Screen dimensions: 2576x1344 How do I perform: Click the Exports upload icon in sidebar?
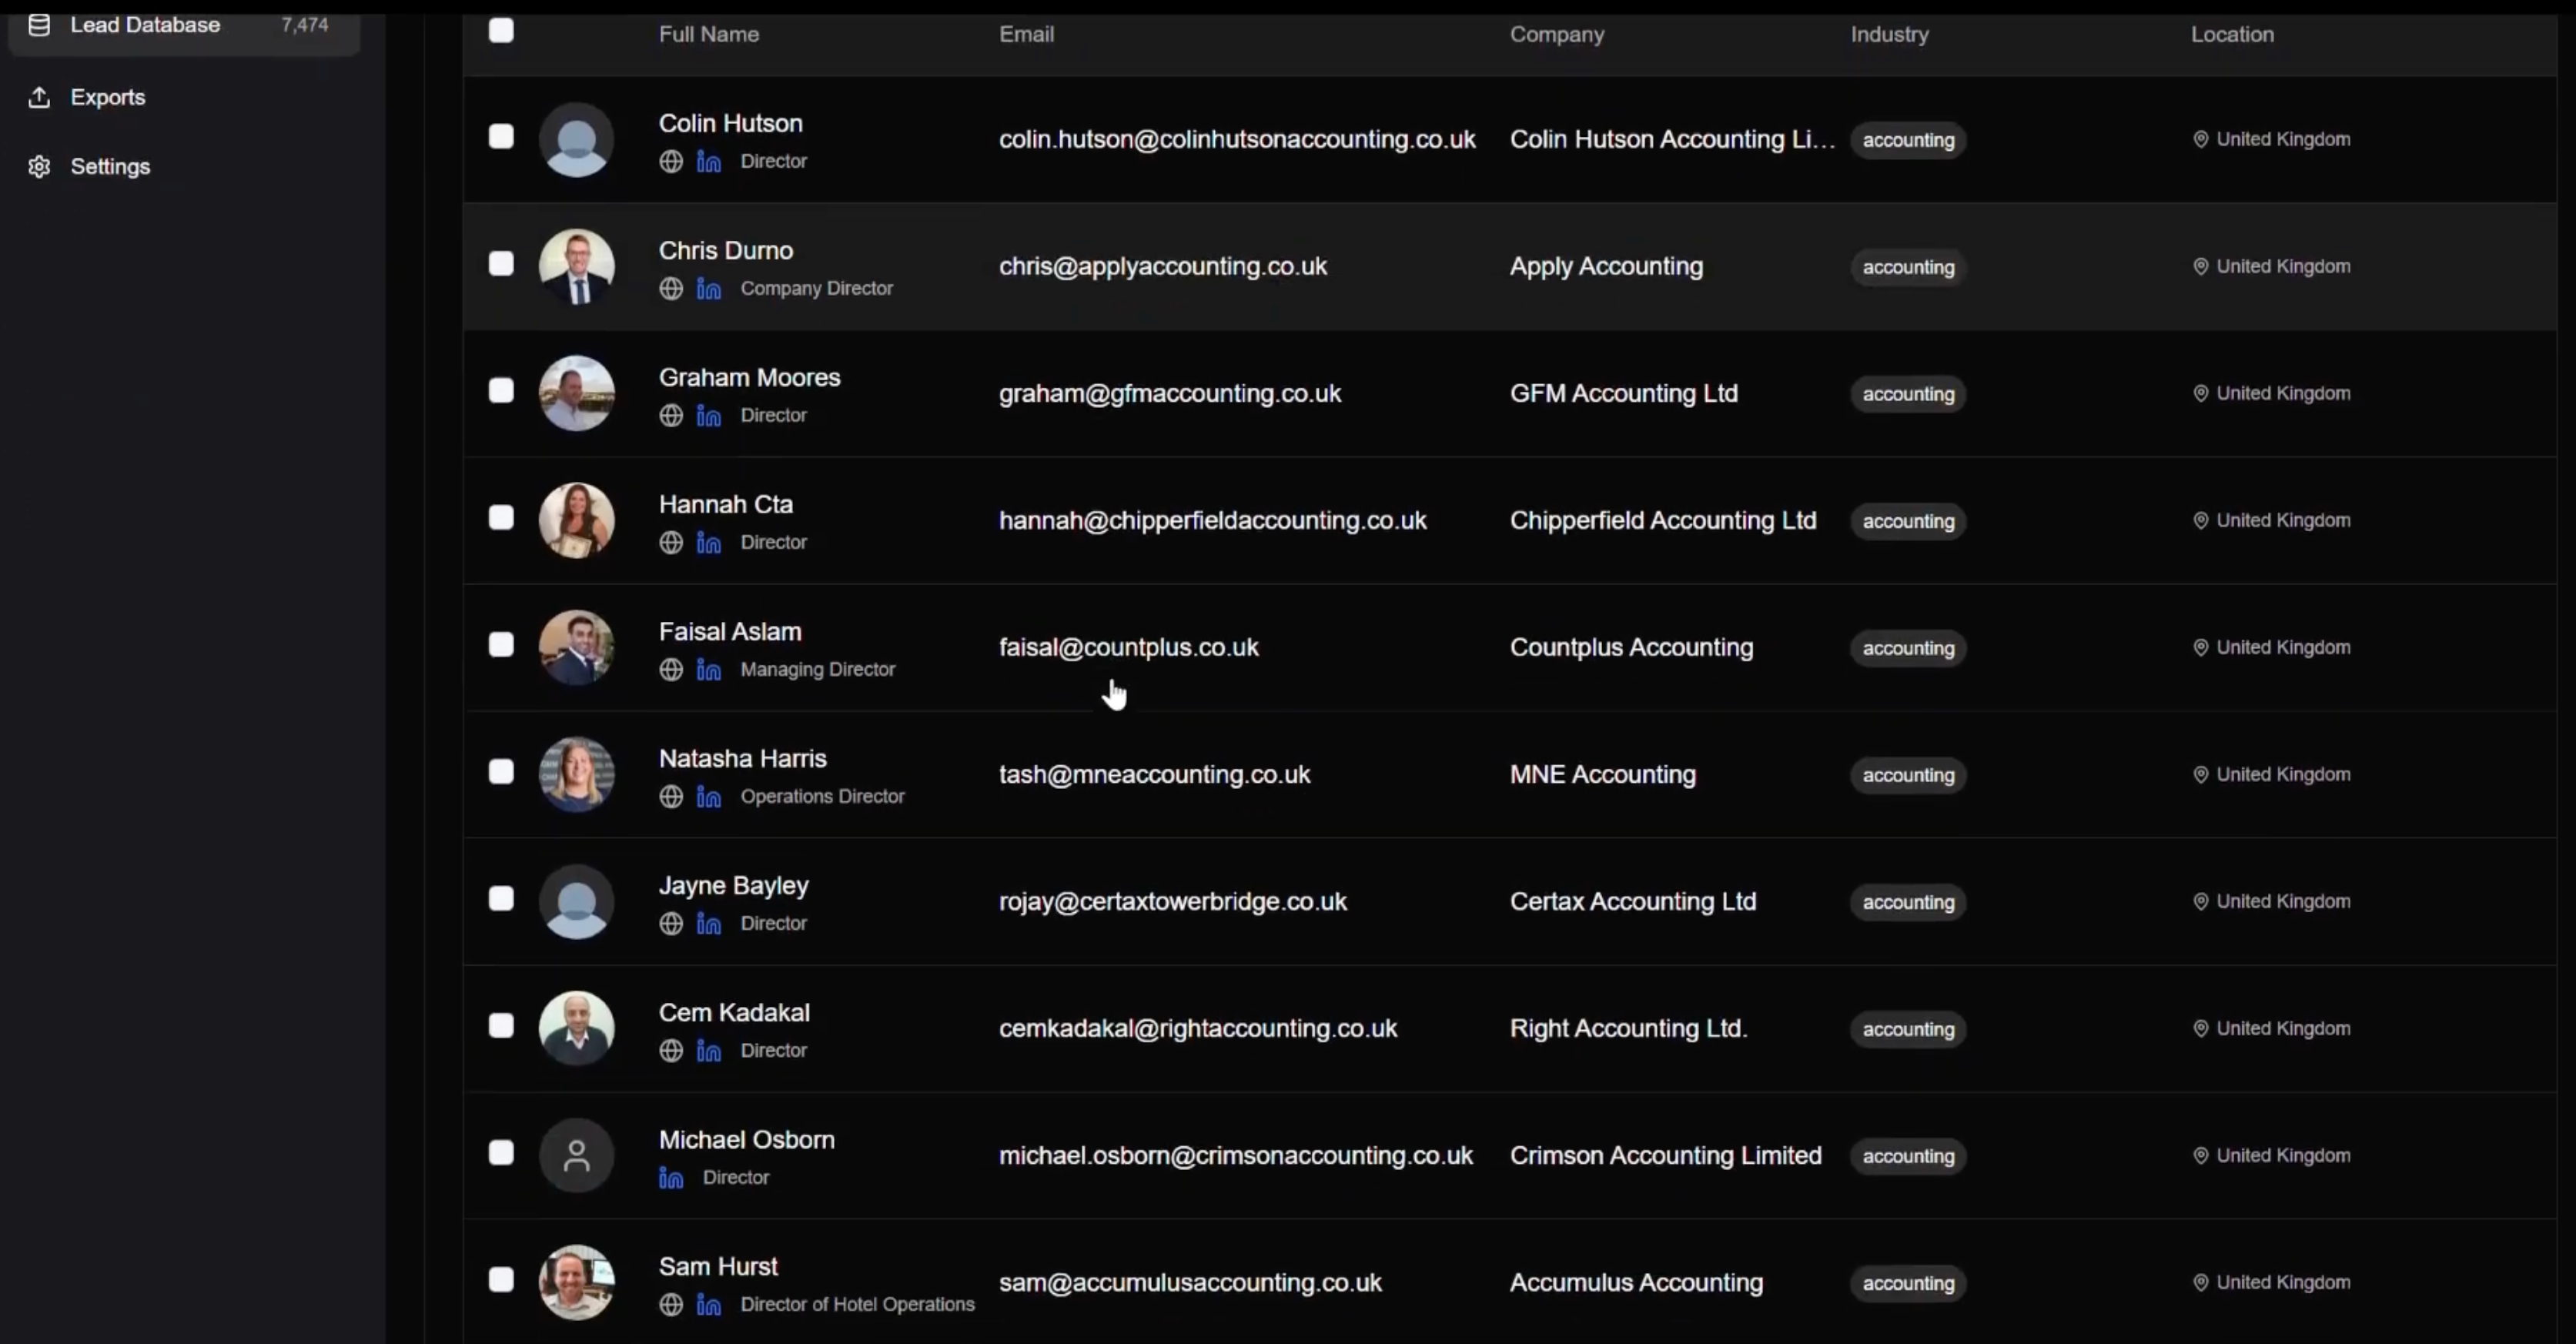[x=39, y=97]
